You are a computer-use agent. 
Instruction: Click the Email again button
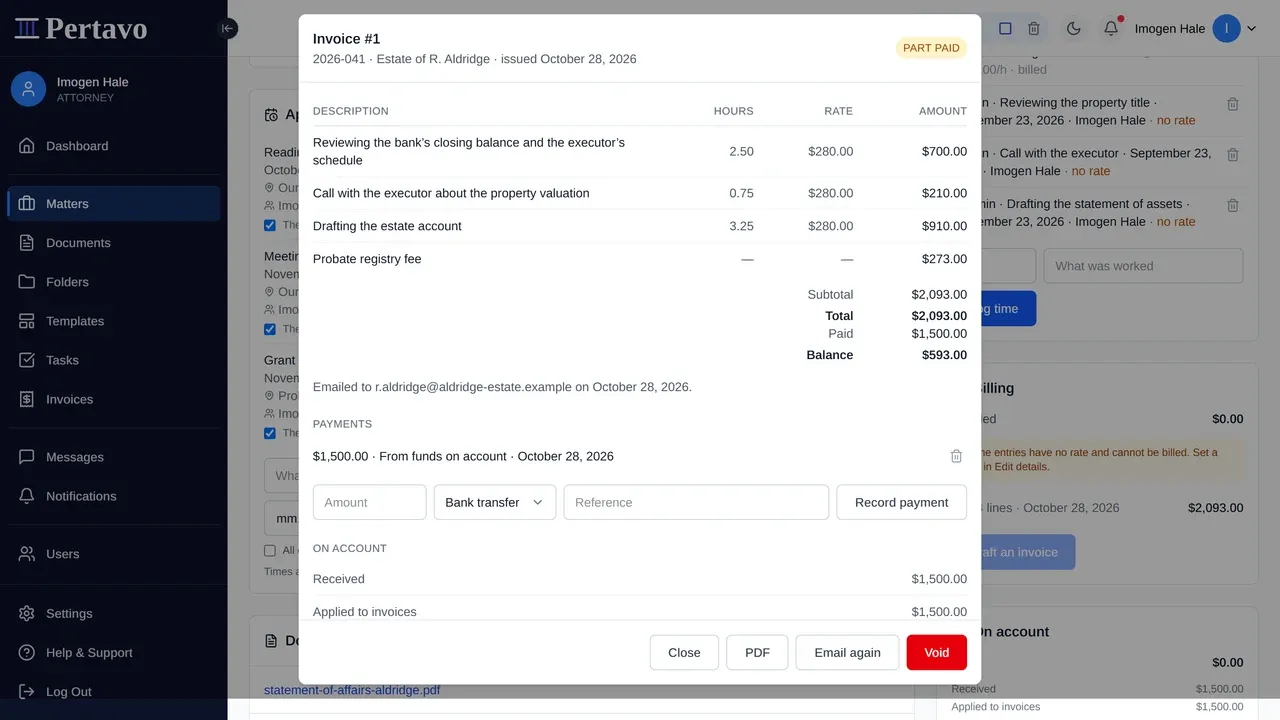pos(847,652)
